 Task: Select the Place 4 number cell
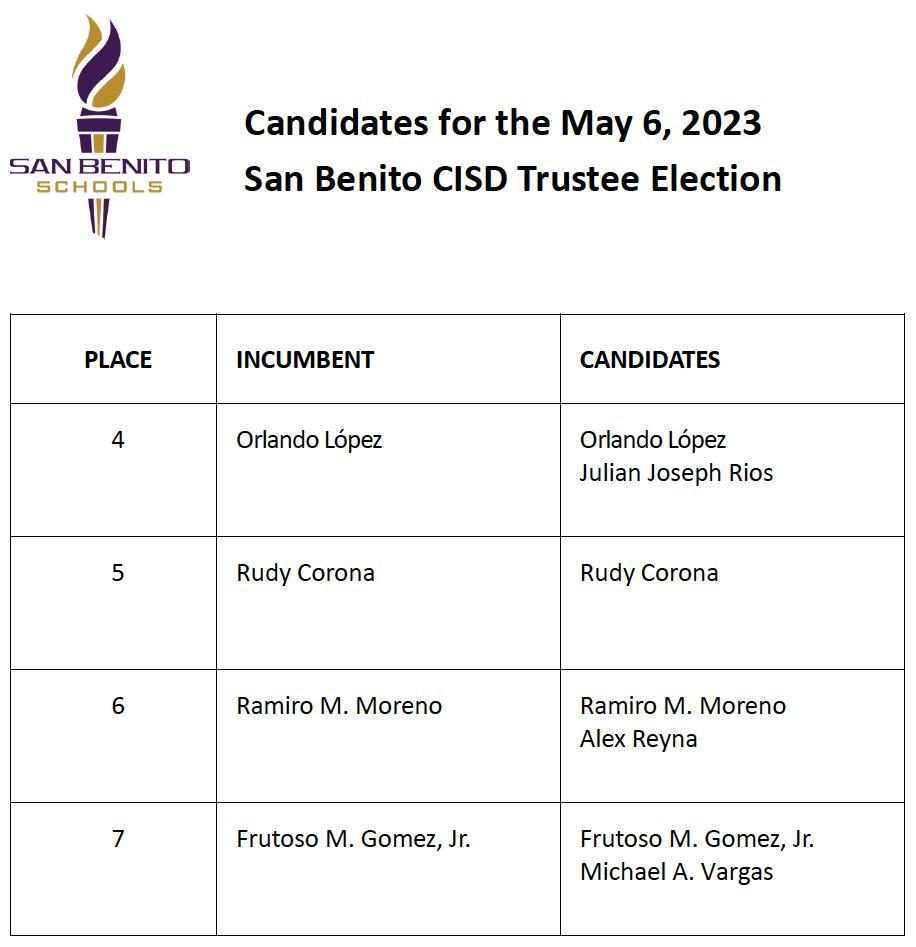point(118,440)
